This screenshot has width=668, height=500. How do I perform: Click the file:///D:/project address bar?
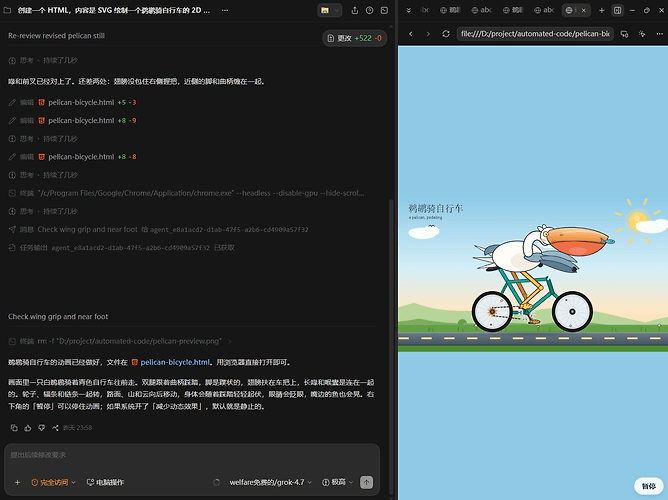point(535,34)
